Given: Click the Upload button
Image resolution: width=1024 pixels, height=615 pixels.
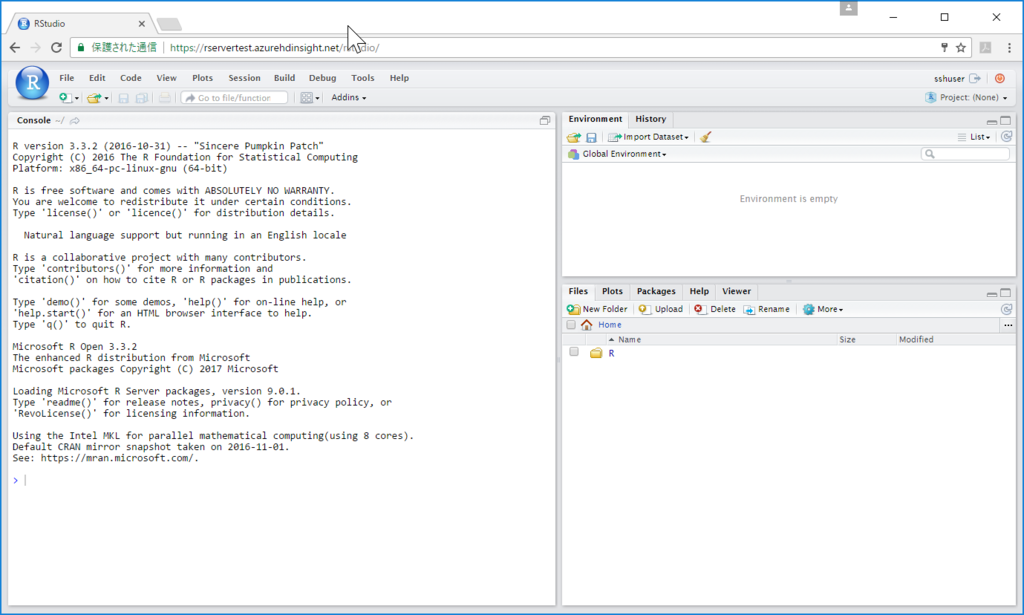Looking at the screenshot, I should [x=661, y=309].
